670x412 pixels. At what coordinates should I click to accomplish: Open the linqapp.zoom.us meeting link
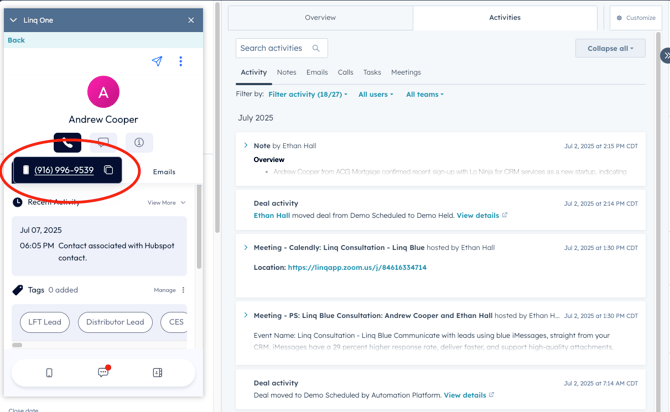[357, 268]
